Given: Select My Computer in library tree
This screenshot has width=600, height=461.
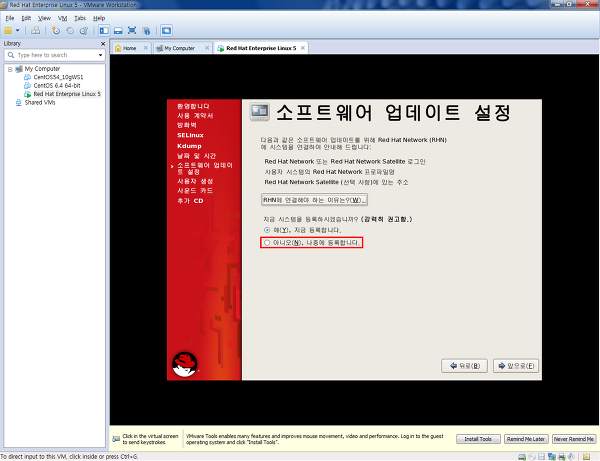Looking at the screenshot, I should click(x=42, y=69).
